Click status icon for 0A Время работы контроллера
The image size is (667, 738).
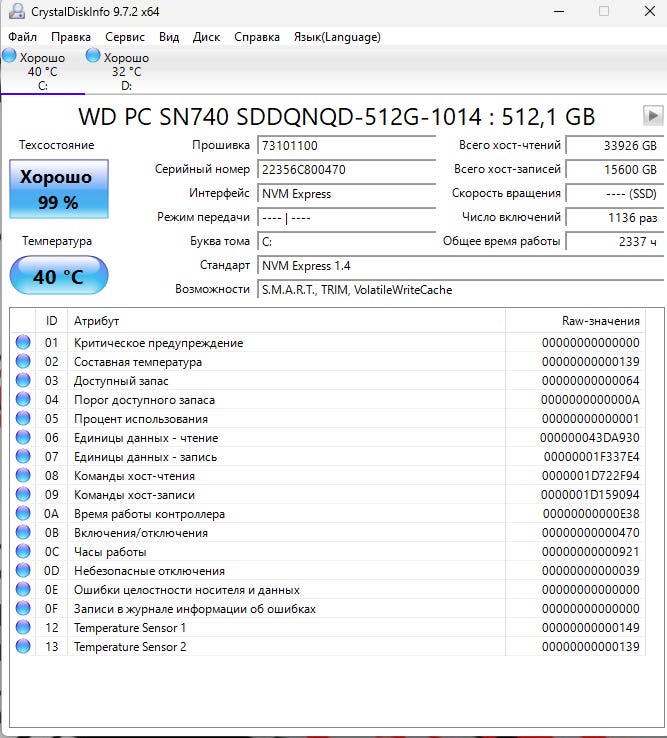(23, 513)
